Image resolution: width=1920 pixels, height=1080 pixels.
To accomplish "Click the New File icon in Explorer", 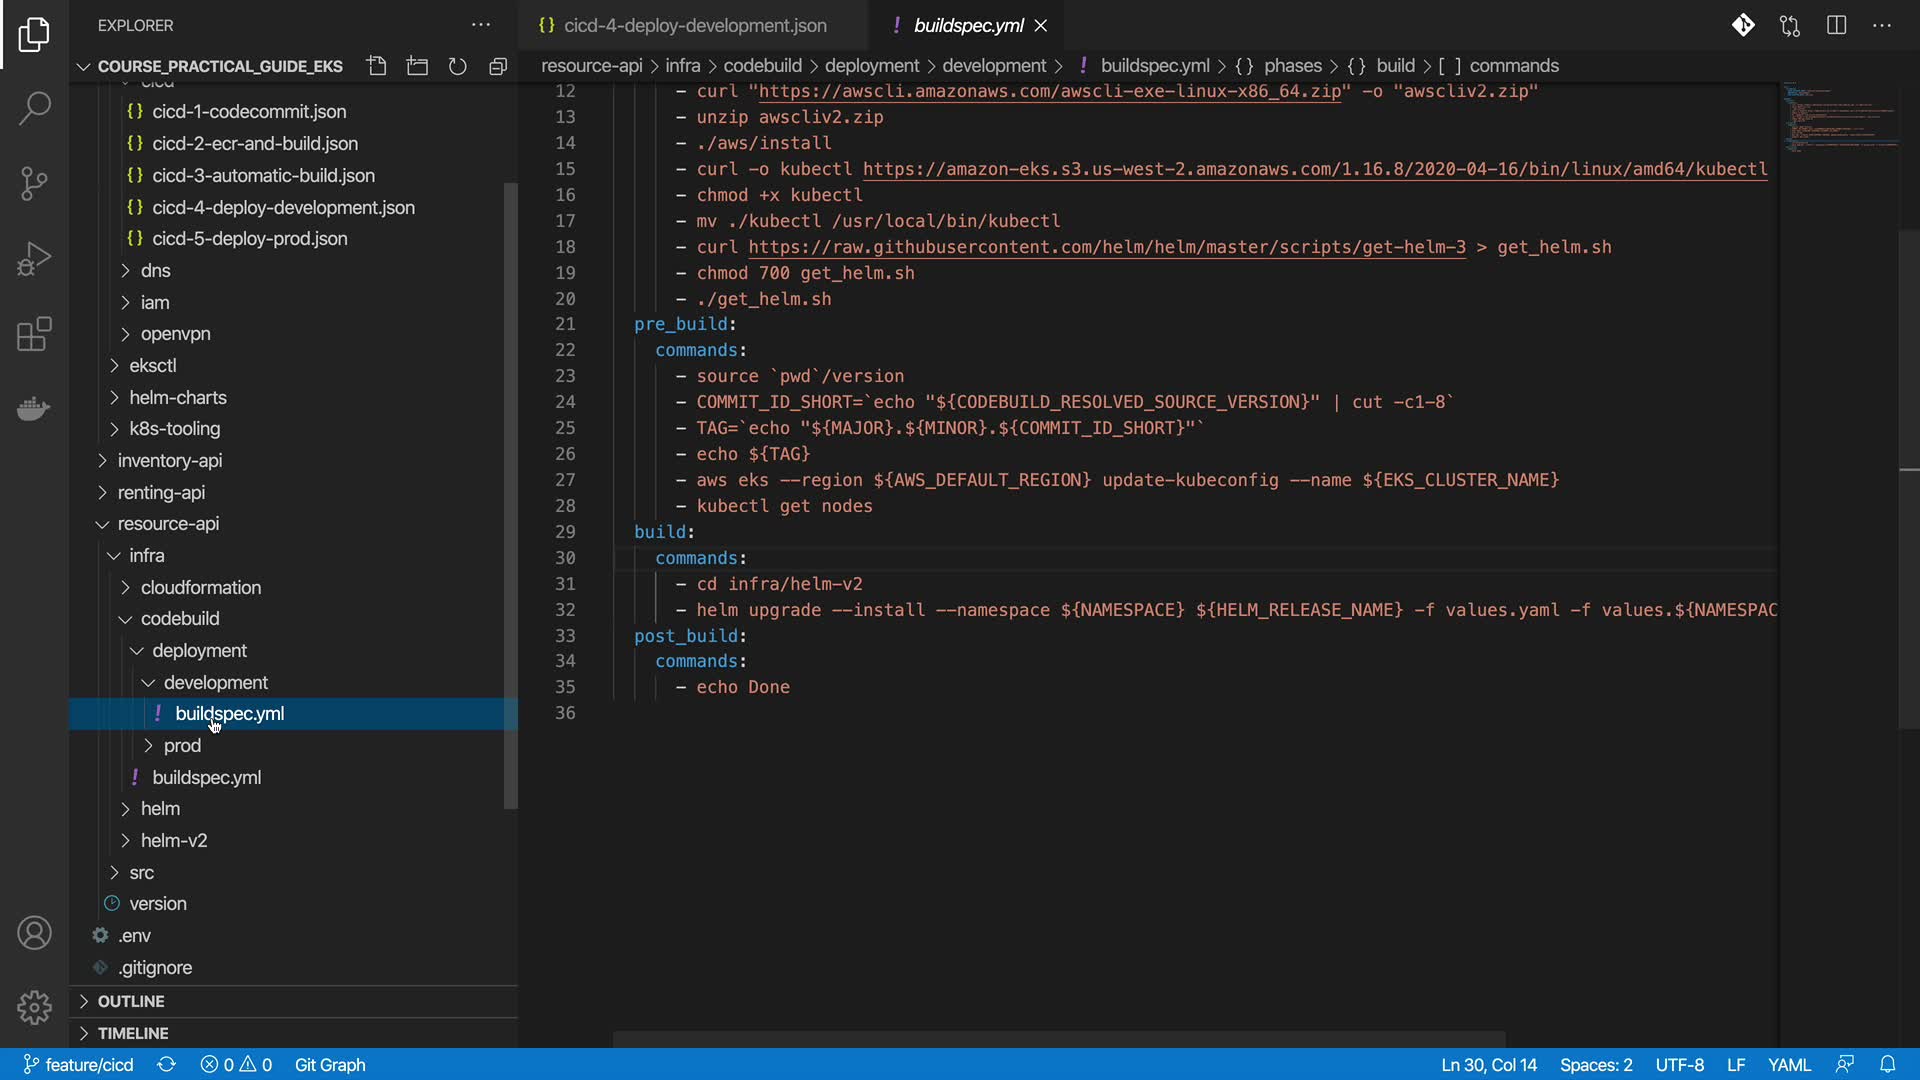I will click(x=377, y=66).
